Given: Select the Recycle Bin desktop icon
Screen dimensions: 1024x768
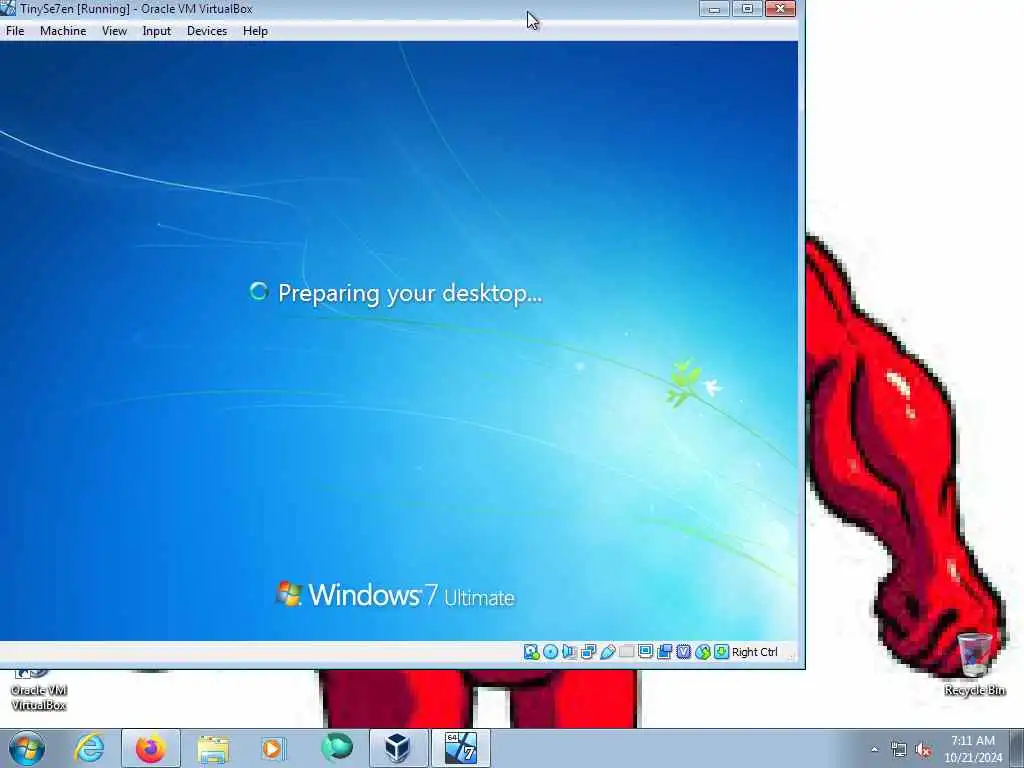Looking at the screenshot, I should [x=974, y=664].
